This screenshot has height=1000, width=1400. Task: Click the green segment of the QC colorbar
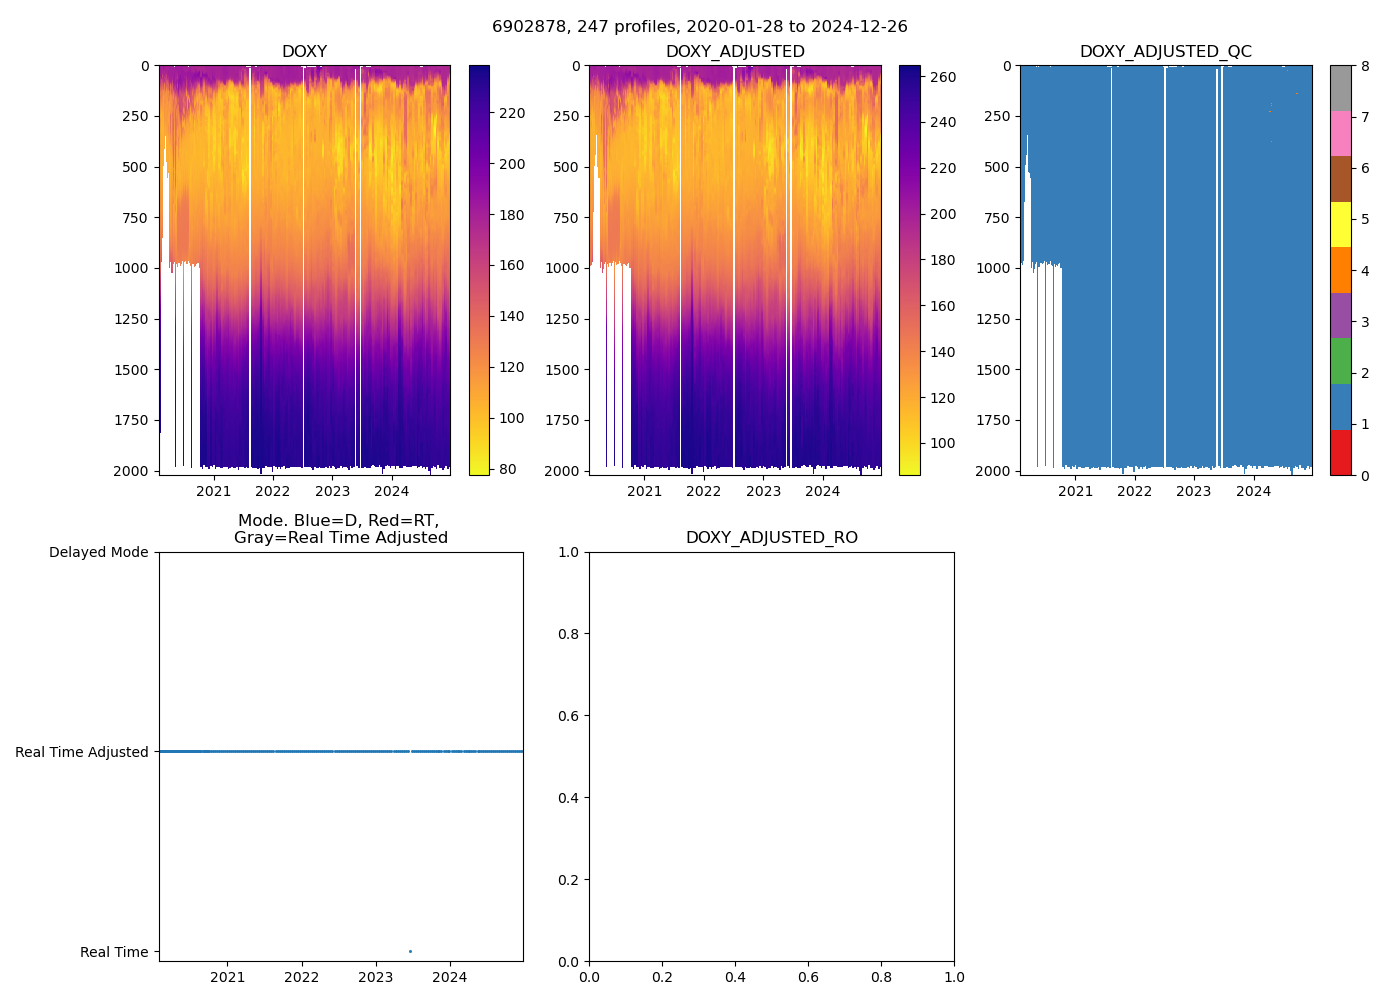coord(1340,361)
